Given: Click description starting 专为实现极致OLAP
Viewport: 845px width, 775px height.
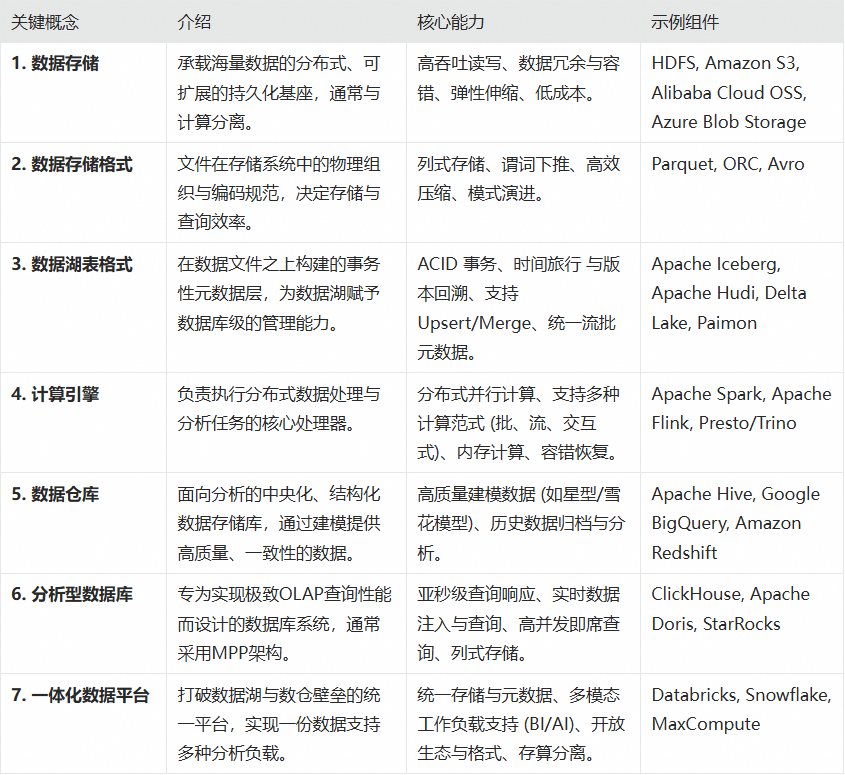Looking at the screenshot, I should pyautogui.click(x=285, y=624).
